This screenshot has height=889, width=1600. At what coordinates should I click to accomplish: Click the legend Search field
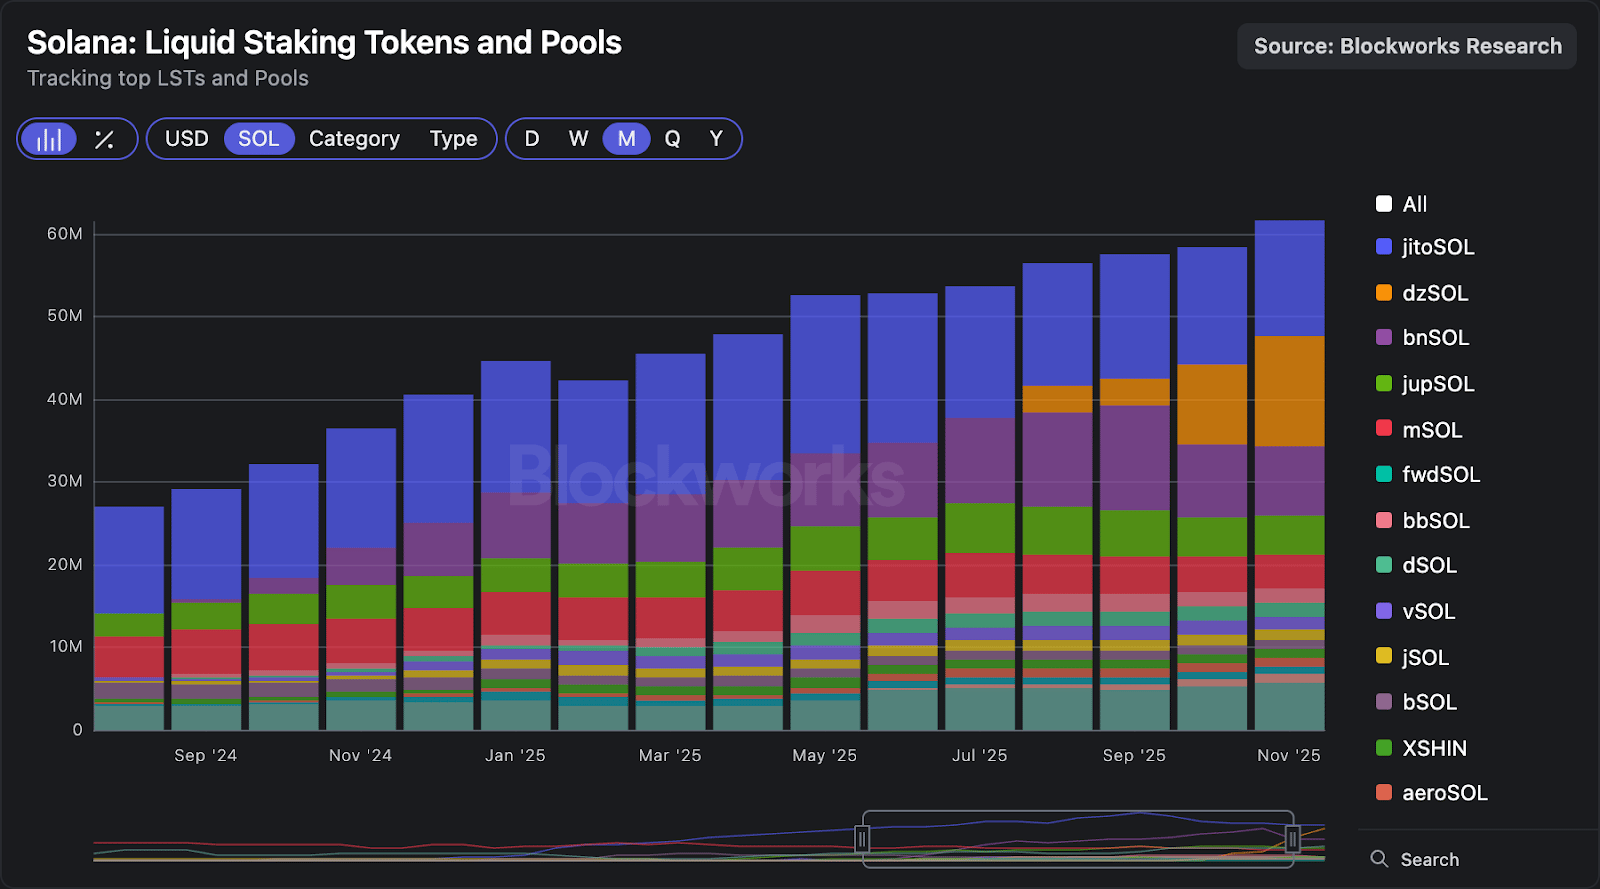tap(1478, 859)
